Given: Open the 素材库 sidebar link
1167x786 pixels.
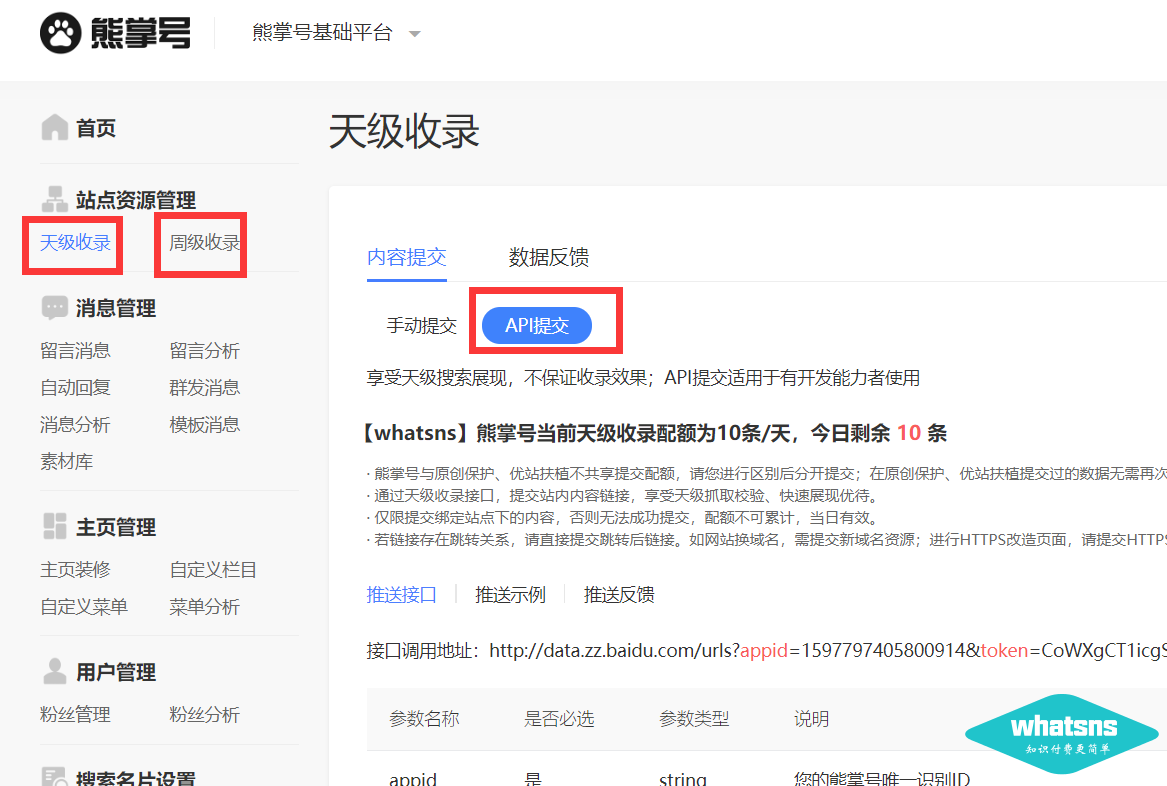Looking at the screenshot, I should [x=66, y=462].
